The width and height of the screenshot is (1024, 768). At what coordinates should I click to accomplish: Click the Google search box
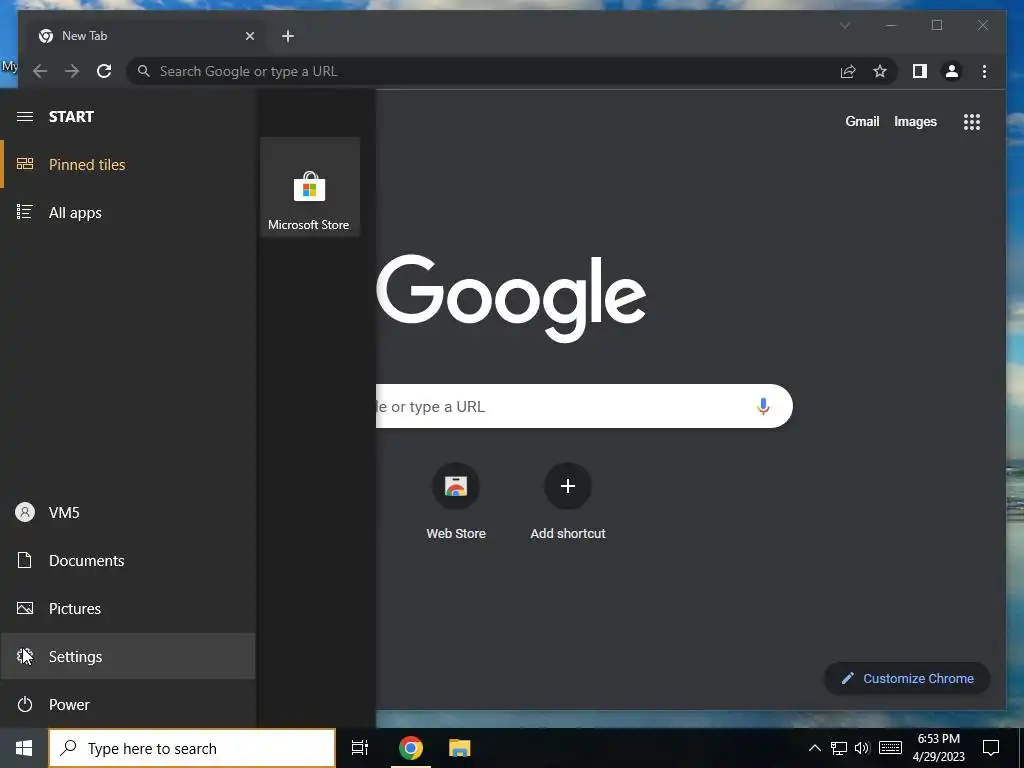[584, 406]
